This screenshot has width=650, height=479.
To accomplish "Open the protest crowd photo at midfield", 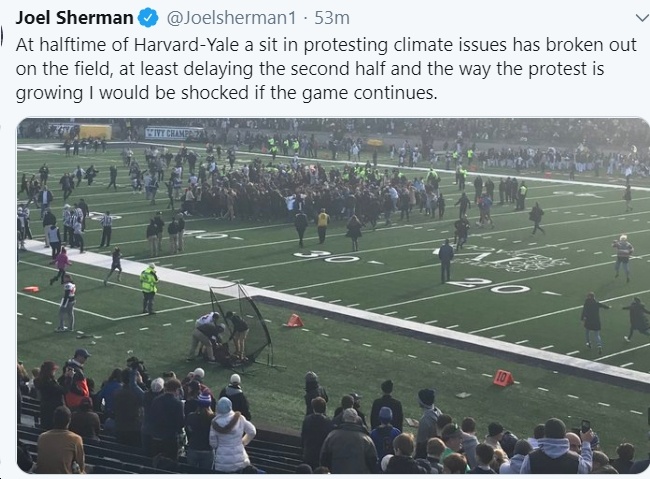I will click(333, 296).
